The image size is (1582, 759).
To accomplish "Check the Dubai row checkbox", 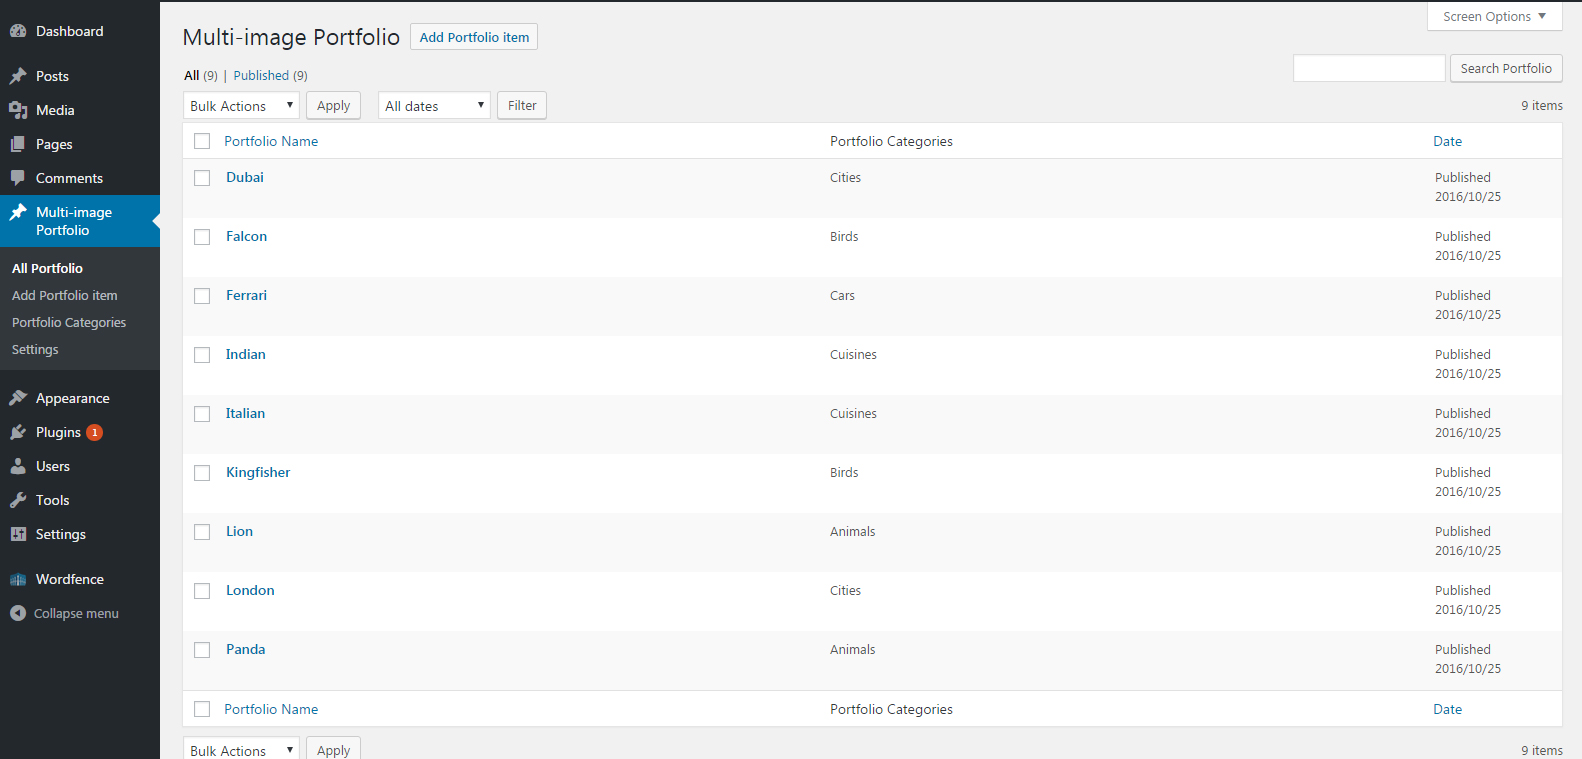I will (202, 178).
